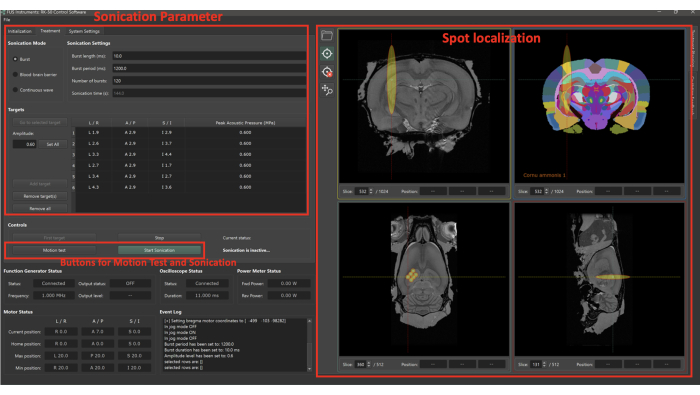Select target row 6 (L 4.3)
This screenshot has height=395, width=700.
[x=191, y=187]
